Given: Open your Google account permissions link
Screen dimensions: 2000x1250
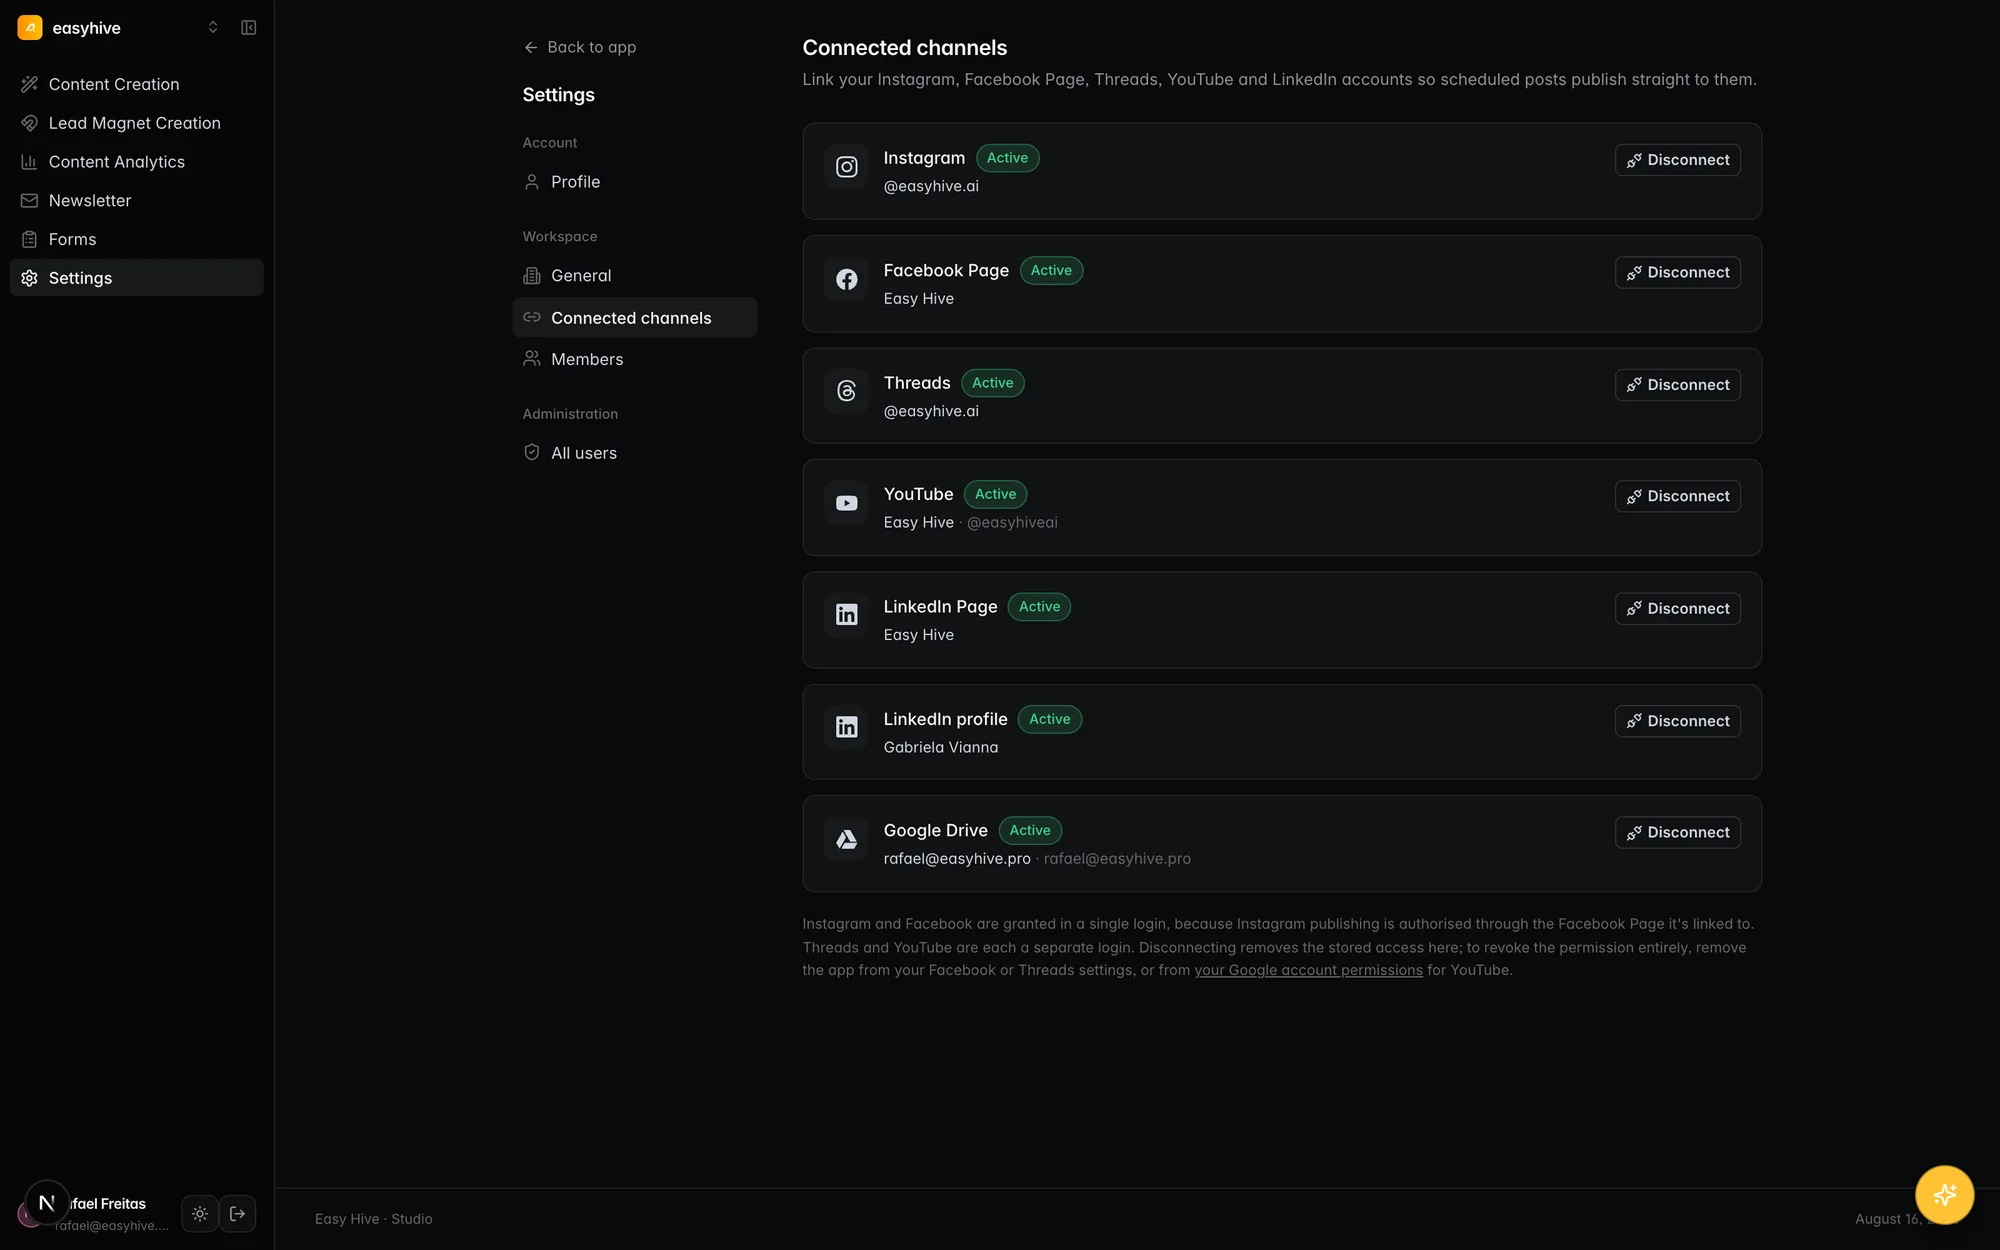Looking at the screenshot, I should (x=1308, y=970).
